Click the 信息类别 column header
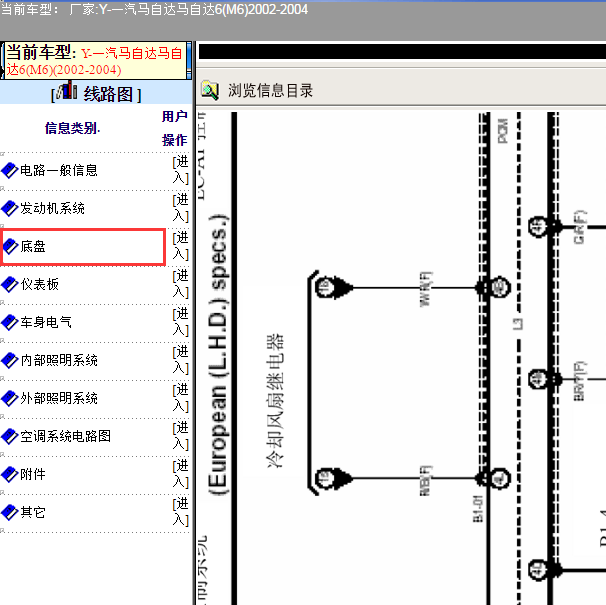Viewport: 606px width, 605px height. [72, 128]
